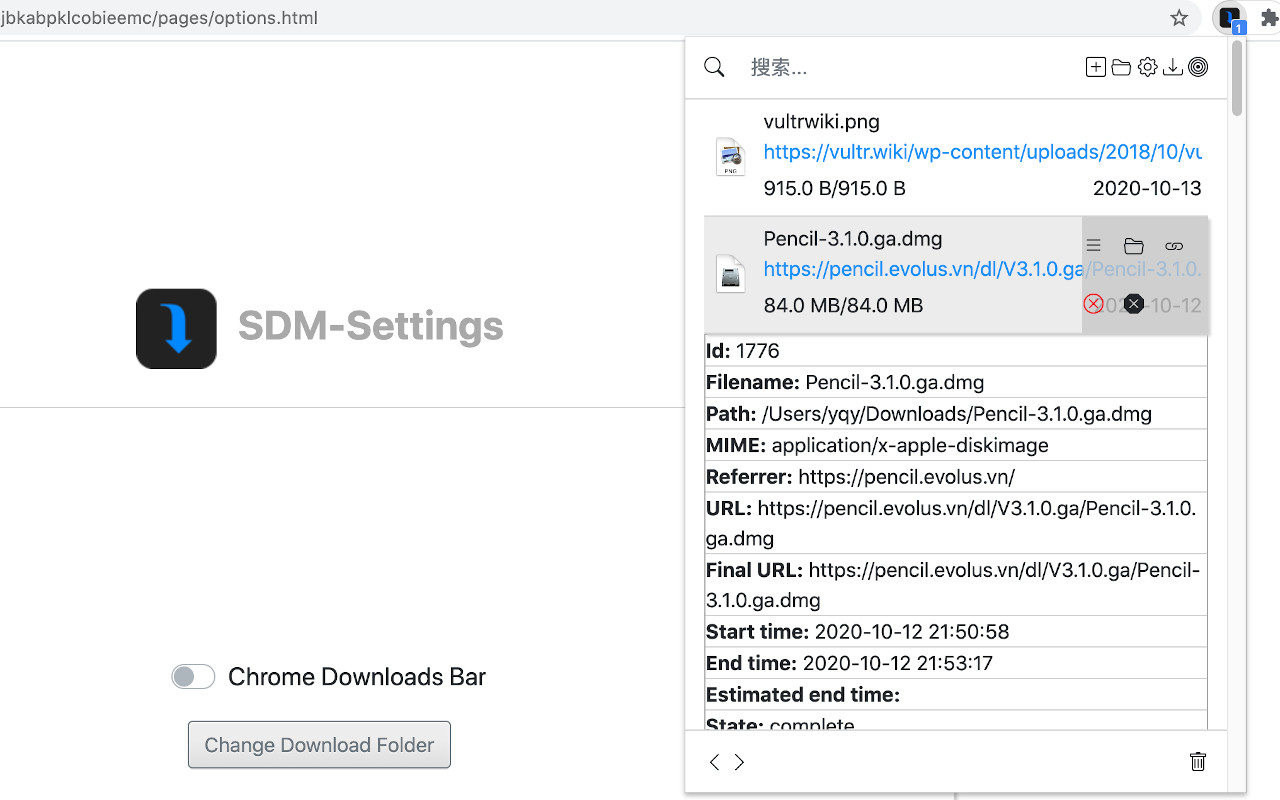The height and width of the screenshot is (800, 1280).
Task: Click the black octagon remove icon
Action: [x=1133, y=304]
